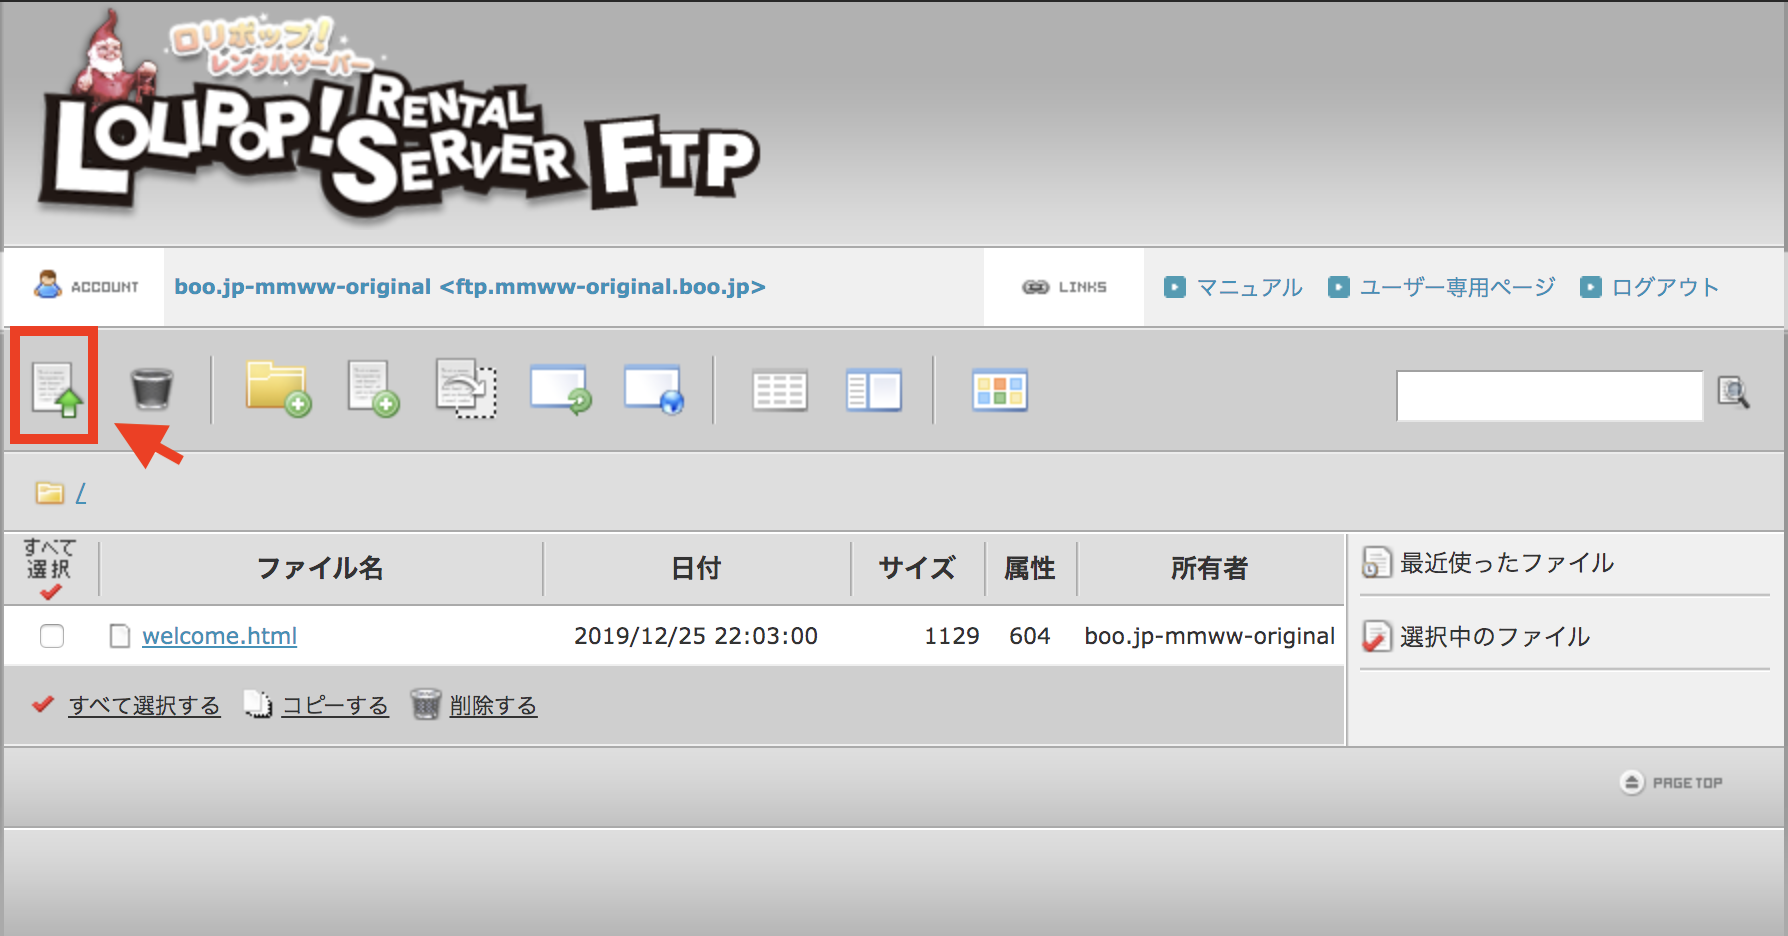The image size is (1788, 936).
Task: Click owner boo.jp-mmww-original in file row
Action: (x=1210, y=636)
